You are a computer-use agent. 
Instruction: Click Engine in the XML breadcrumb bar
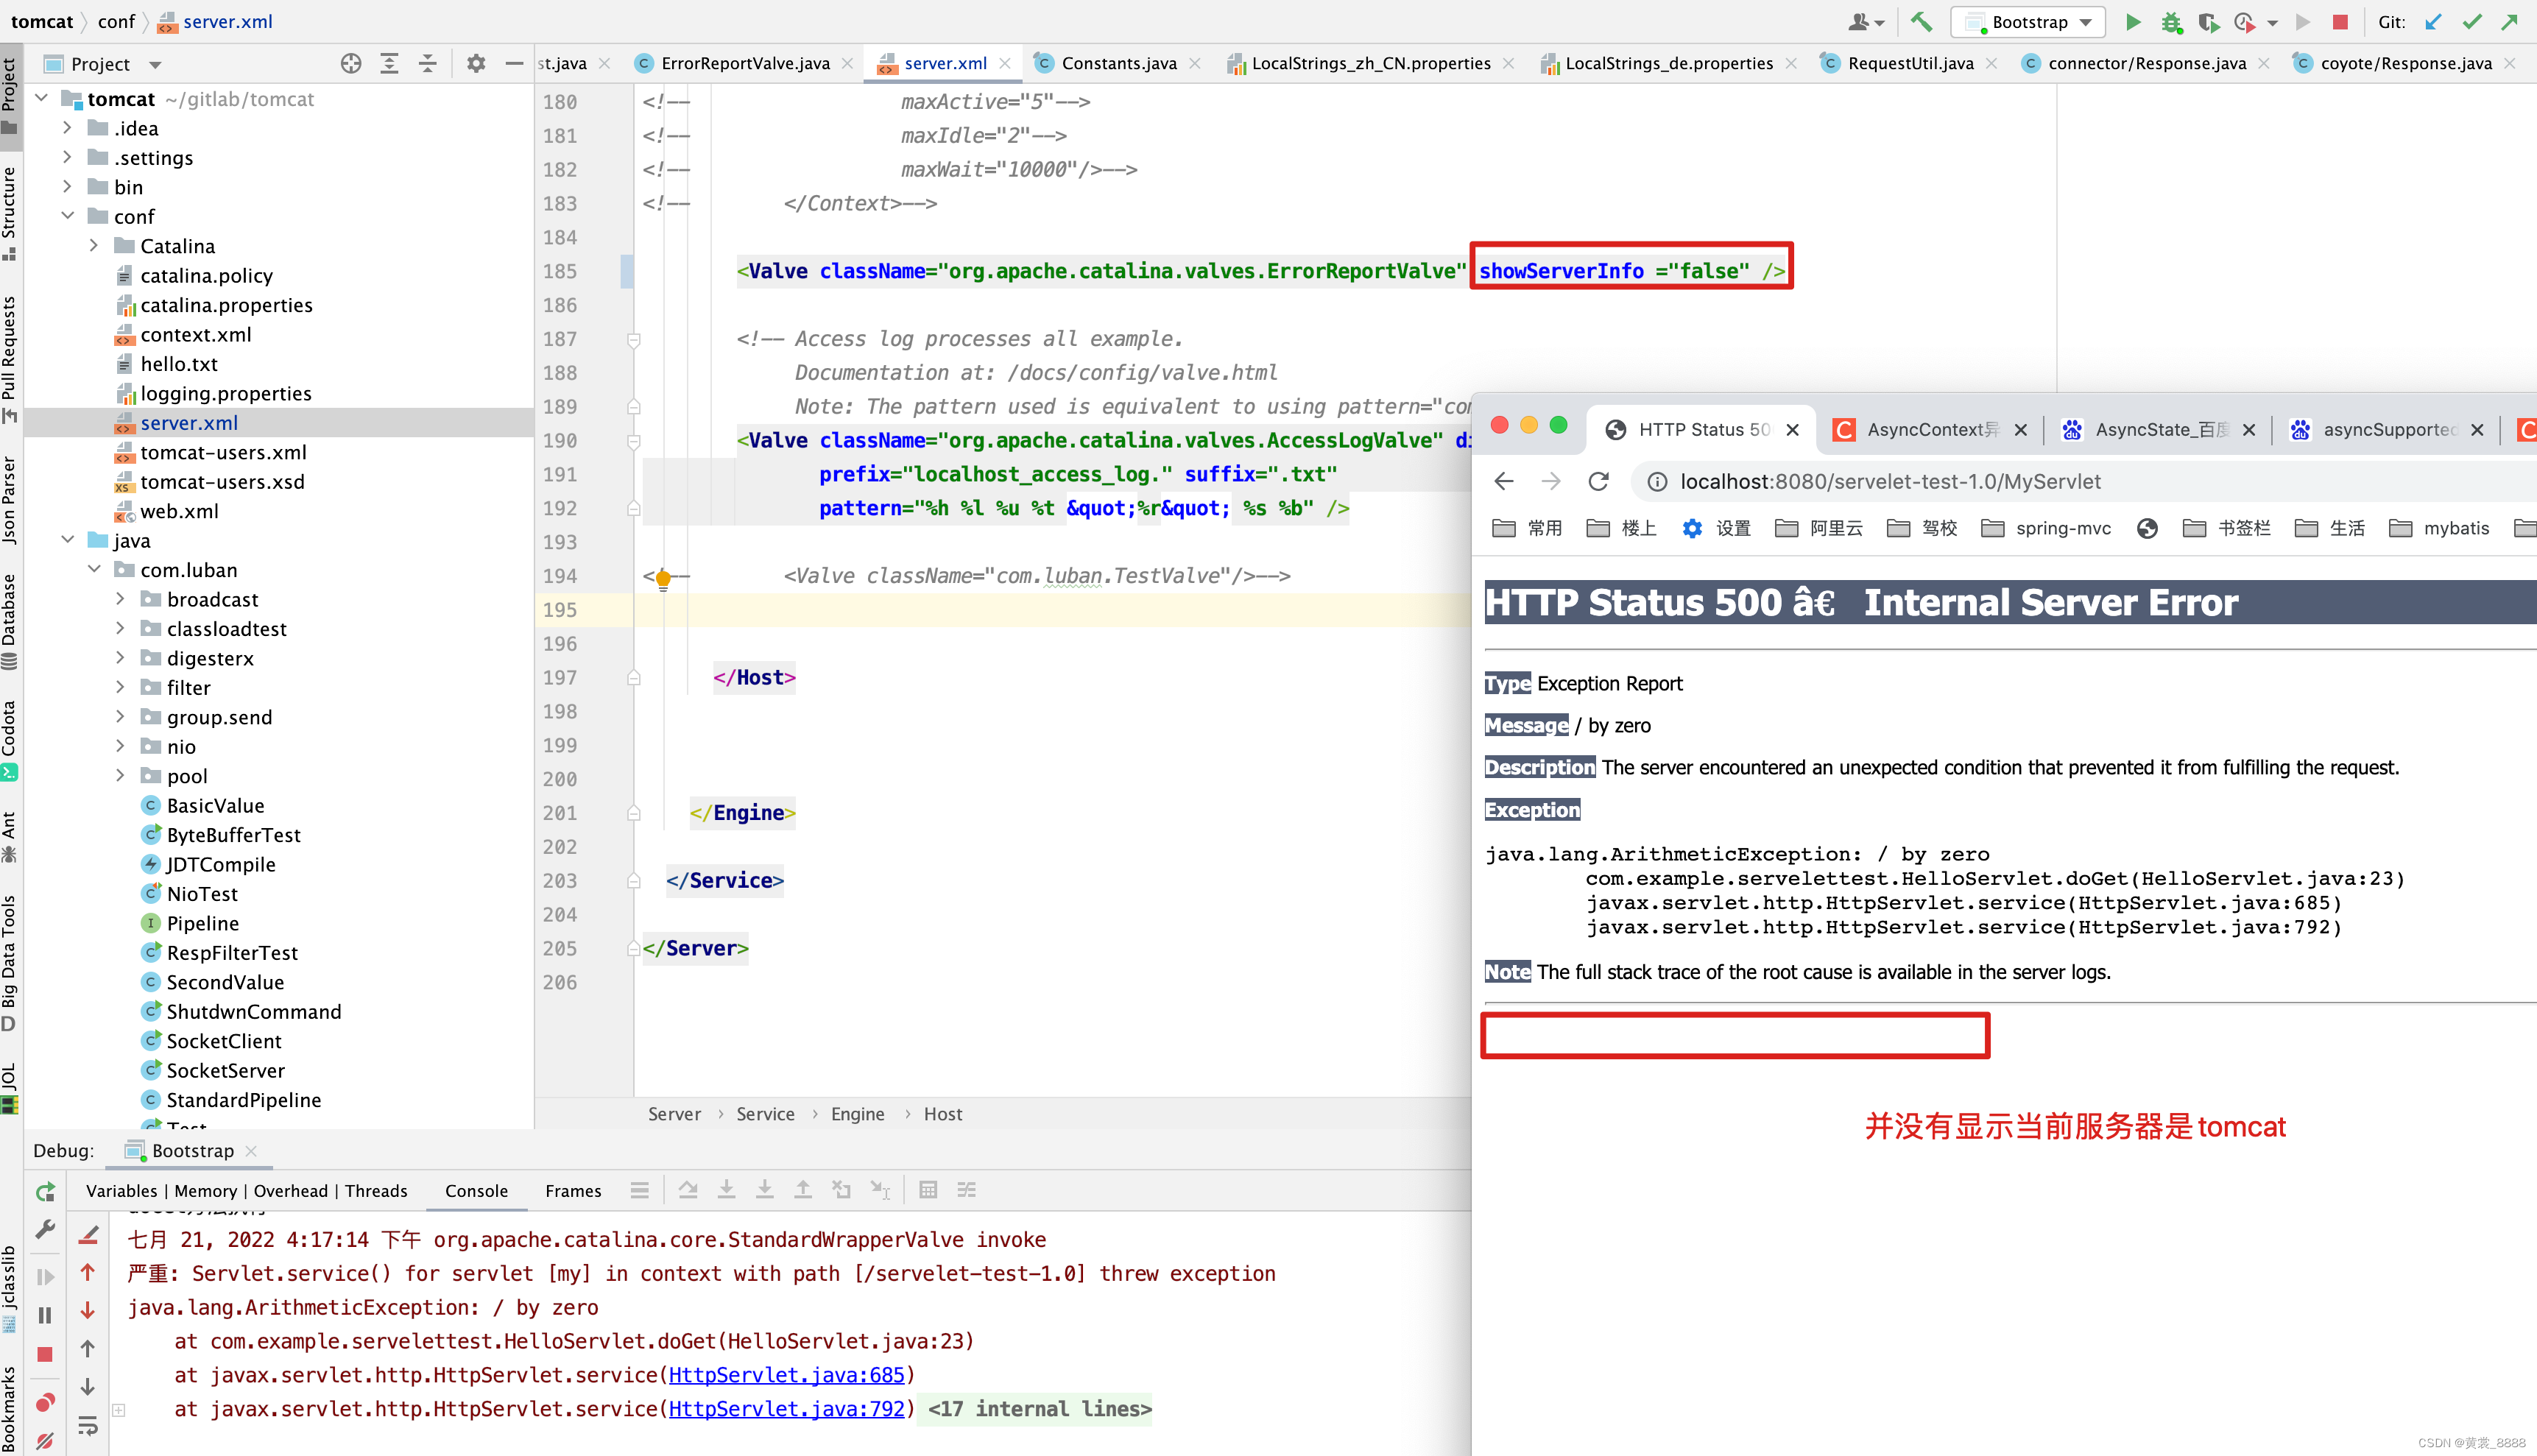[857, 1114]
